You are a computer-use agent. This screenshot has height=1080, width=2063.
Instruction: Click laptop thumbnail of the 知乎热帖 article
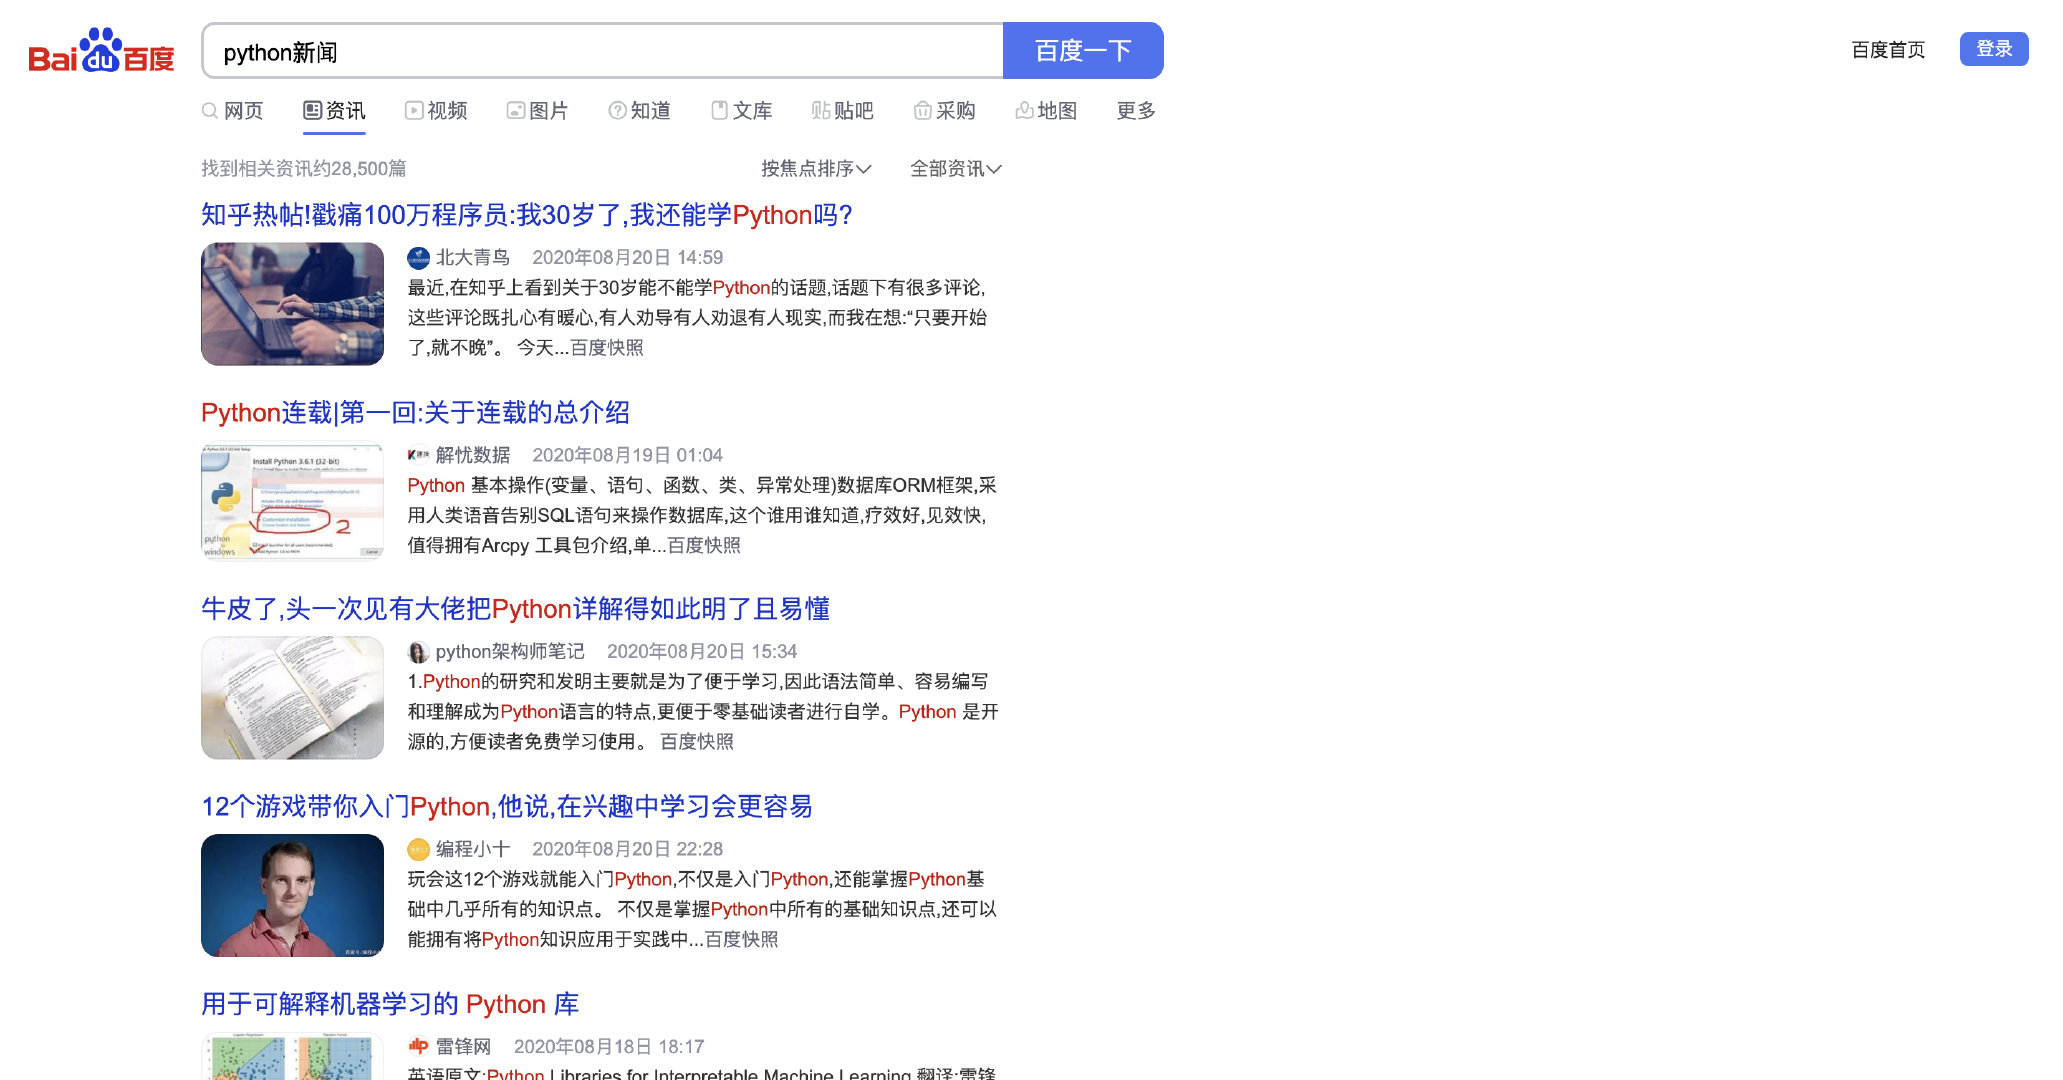click(292, 304)
